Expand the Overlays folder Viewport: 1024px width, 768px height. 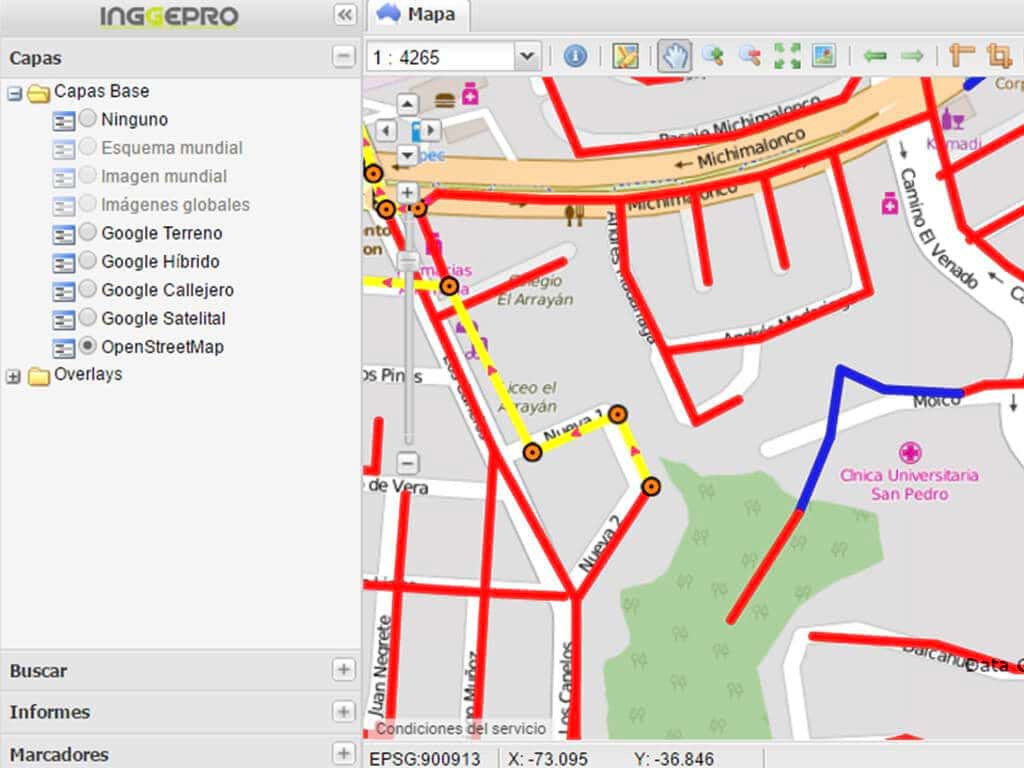pos(14,376)
